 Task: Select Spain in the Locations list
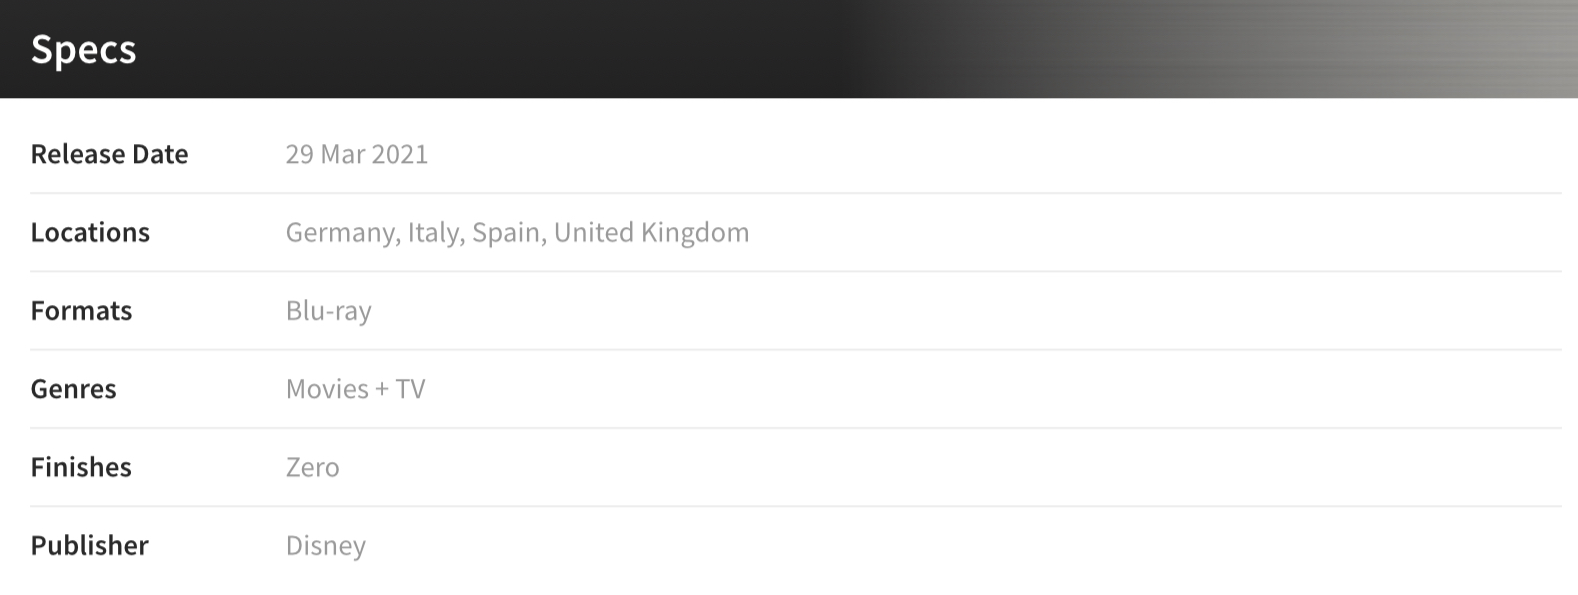[507, 232]
